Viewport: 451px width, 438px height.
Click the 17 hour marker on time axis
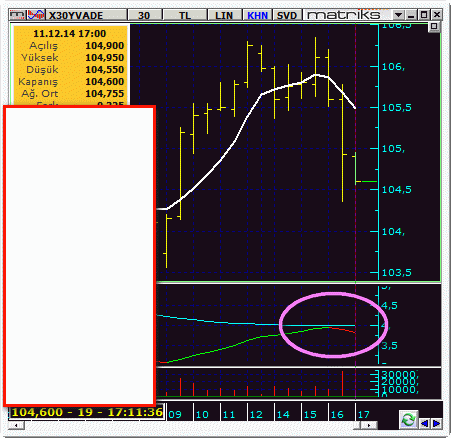364,415
